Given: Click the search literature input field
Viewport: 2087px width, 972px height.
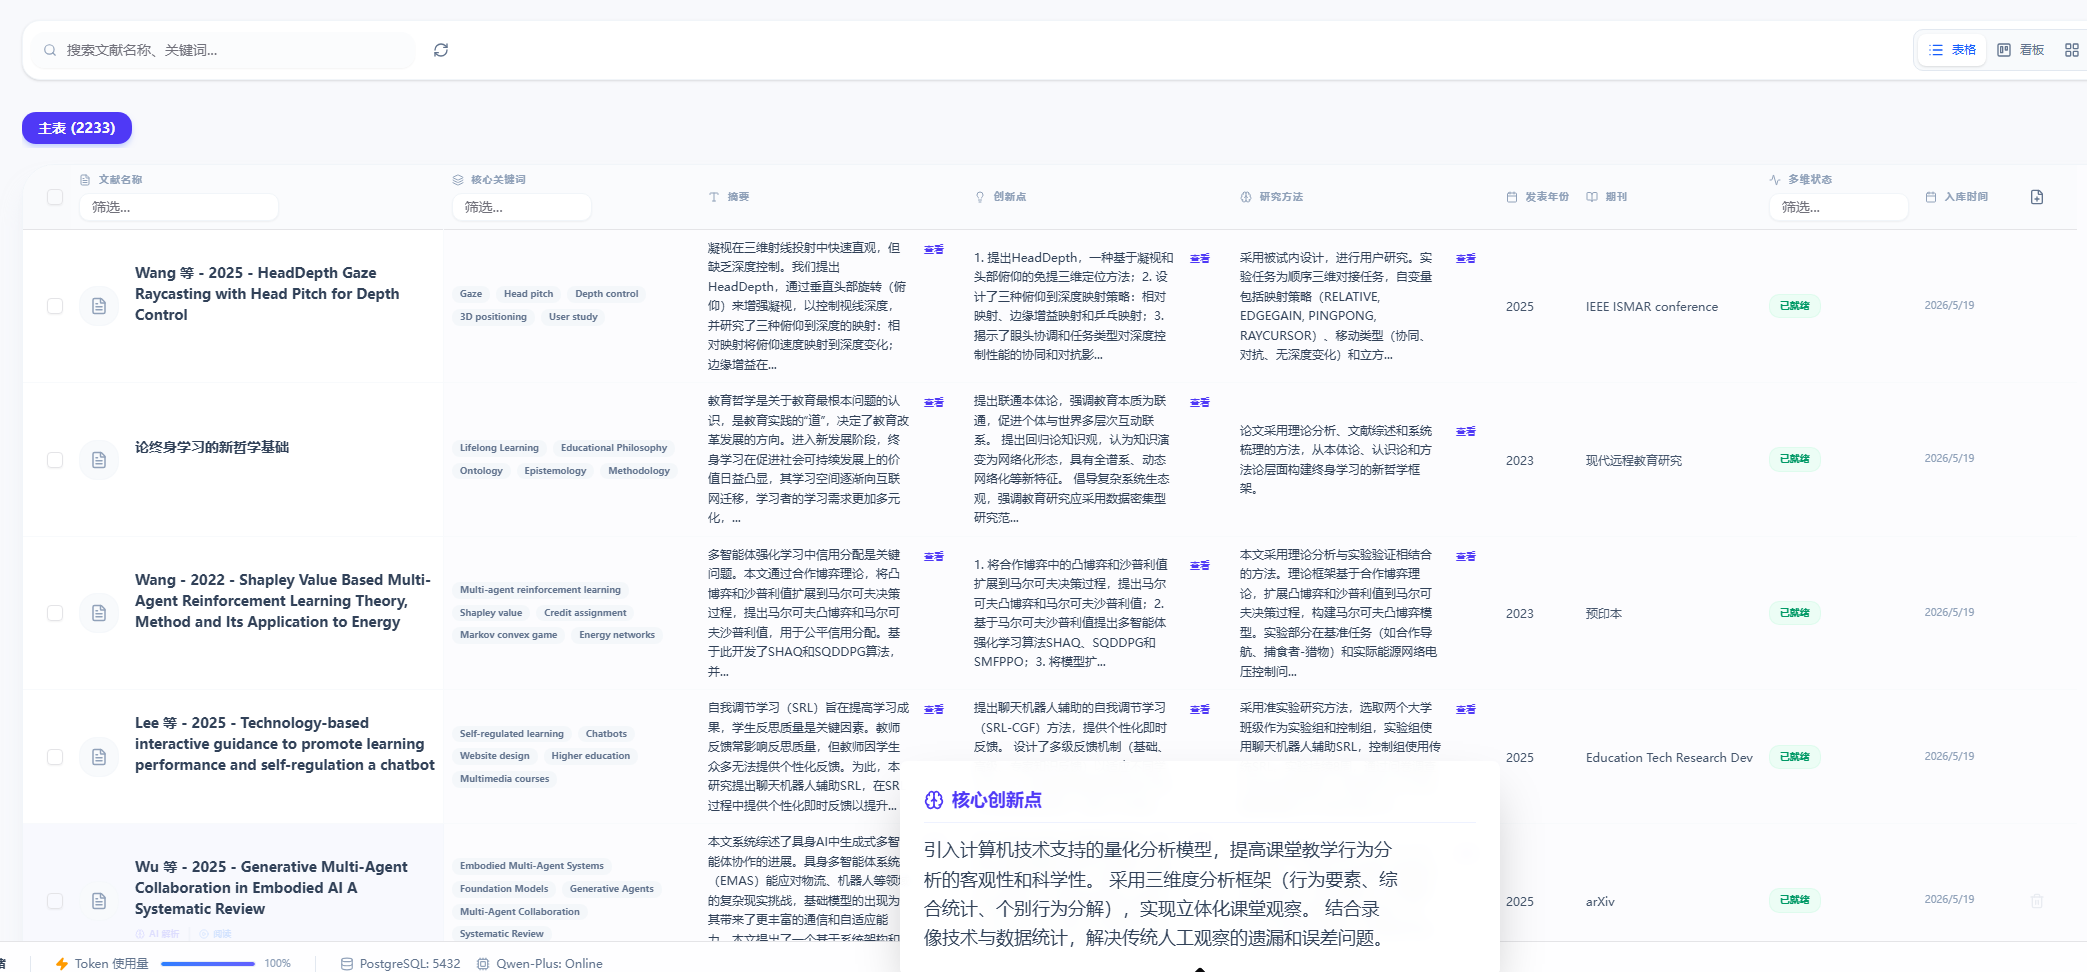Looking at the screenshot, I should coord(225,50).
